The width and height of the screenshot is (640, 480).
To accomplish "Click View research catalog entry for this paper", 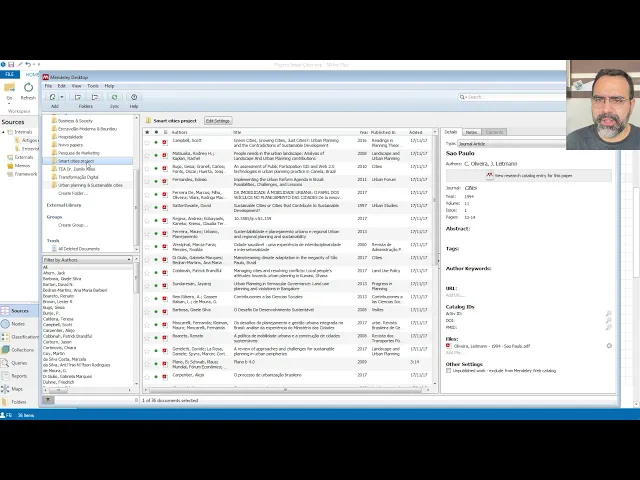I will click(x=529, y=176).
